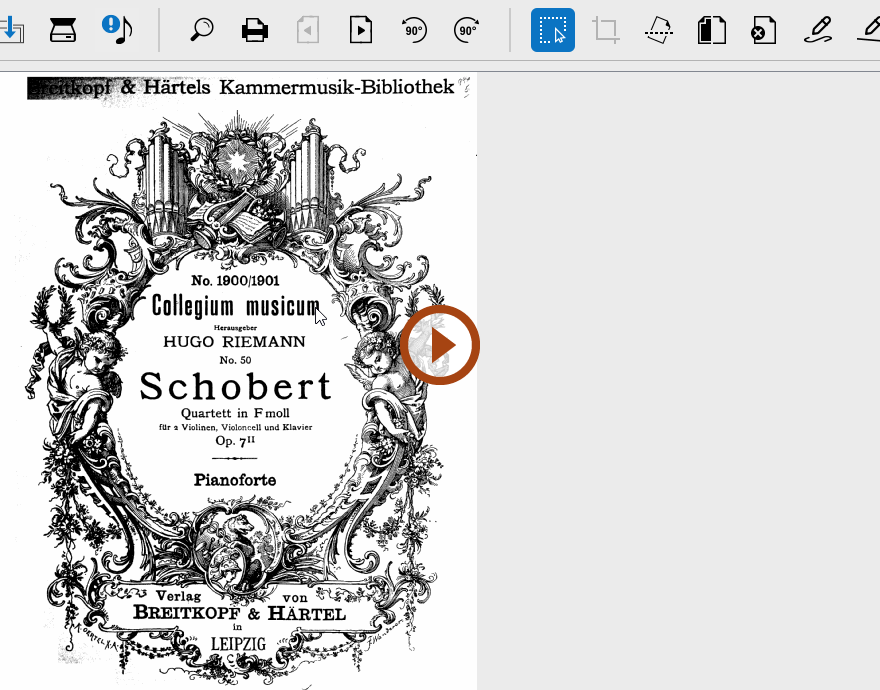
Task: Rotate page 90° counterclockwise
Action: [x=414, y=30]
